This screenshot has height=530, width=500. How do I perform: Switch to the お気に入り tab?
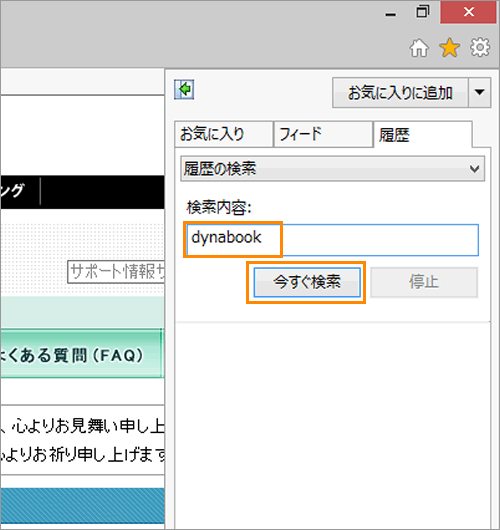click(x=223, y=134)
